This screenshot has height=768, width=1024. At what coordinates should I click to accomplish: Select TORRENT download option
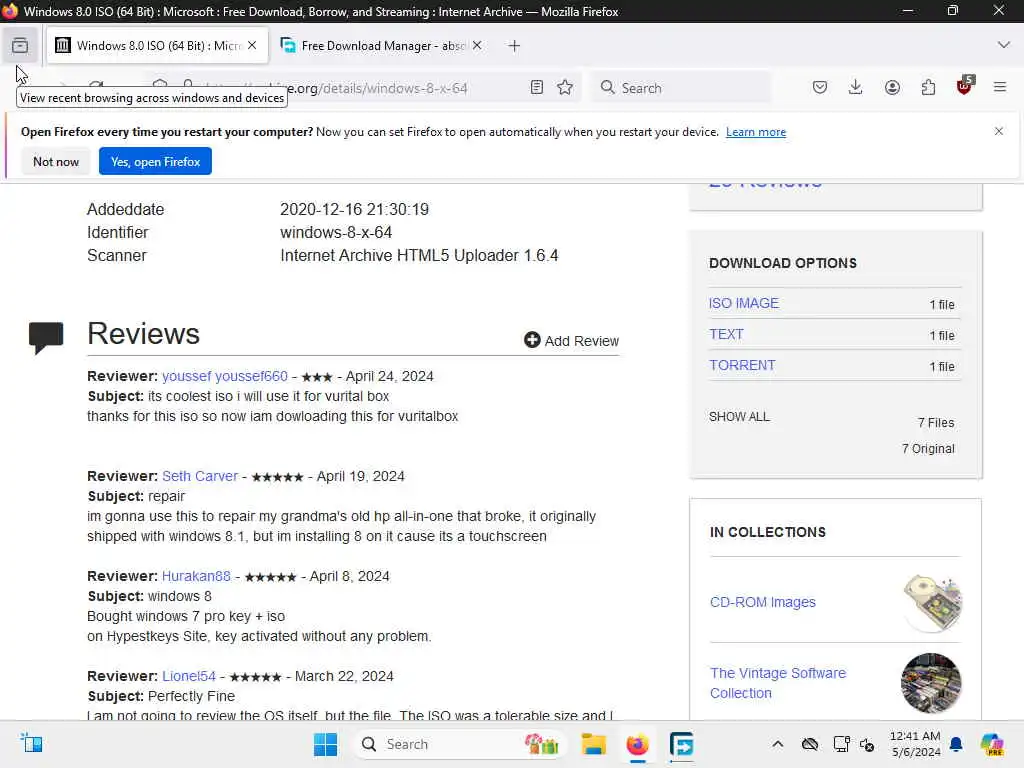[742, 365]
